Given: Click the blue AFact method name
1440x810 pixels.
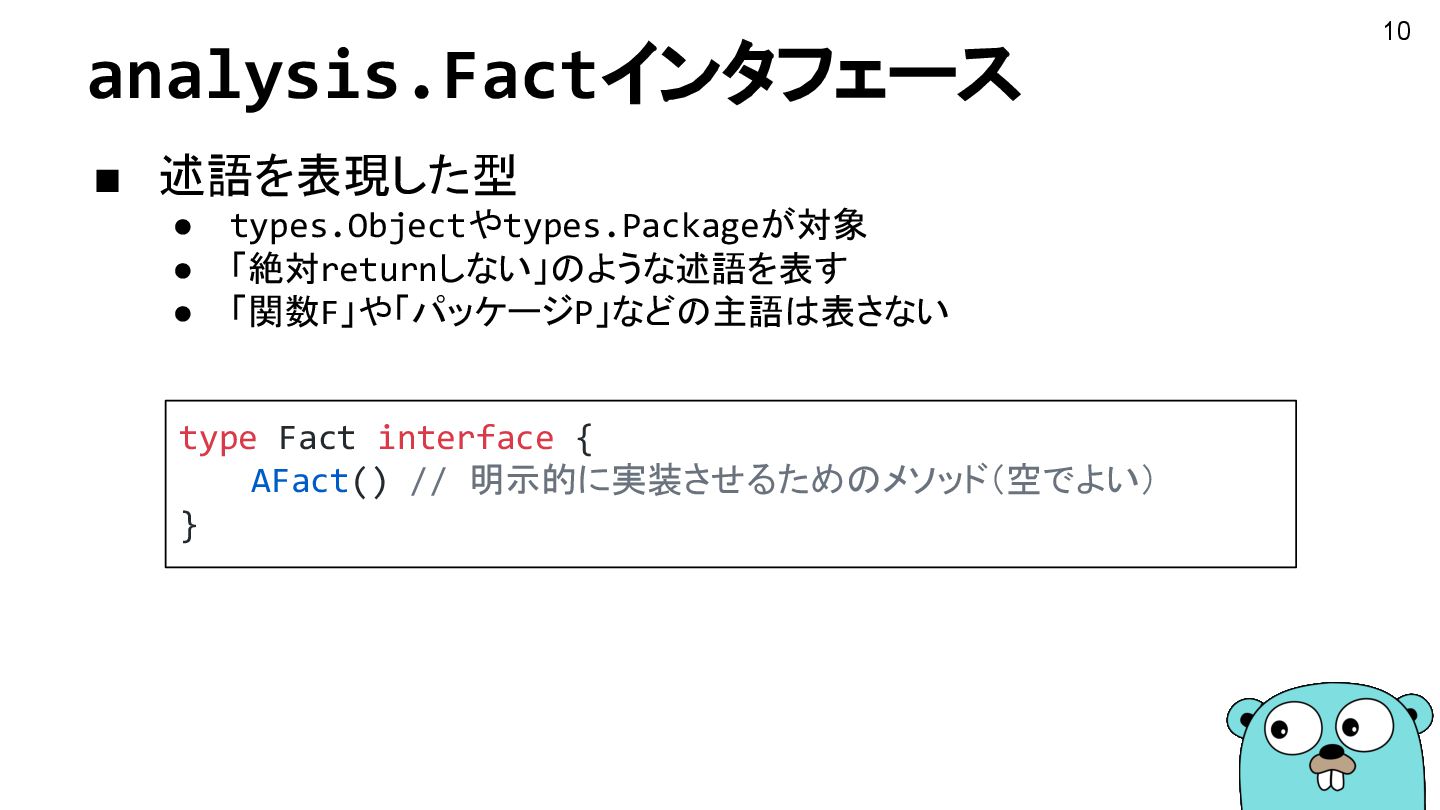Looking at the screenshot, I should click(299, 481).
